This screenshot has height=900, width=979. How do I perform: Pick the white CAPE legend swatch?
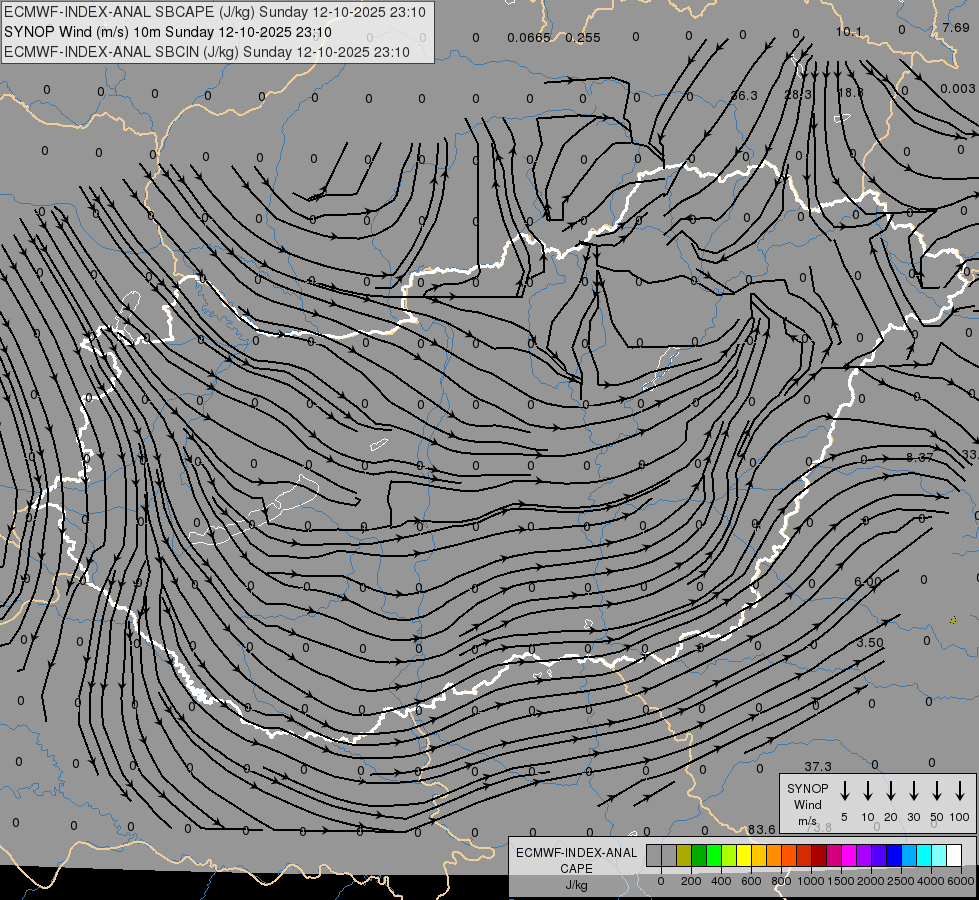(x=954, y=855)
